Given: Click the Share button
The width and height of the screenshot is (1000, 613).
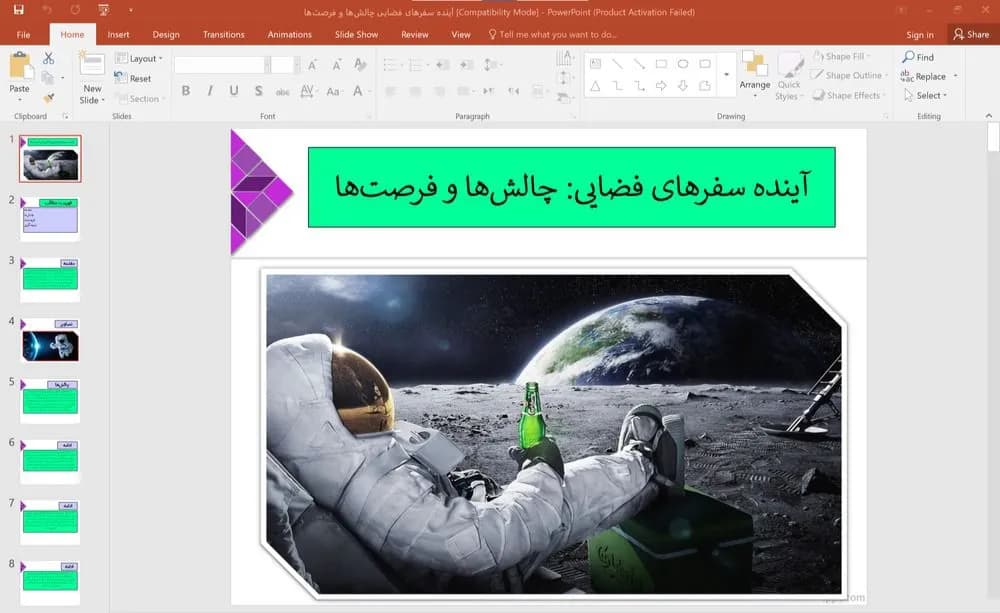Looking at the screenshot, I should 971,34.
